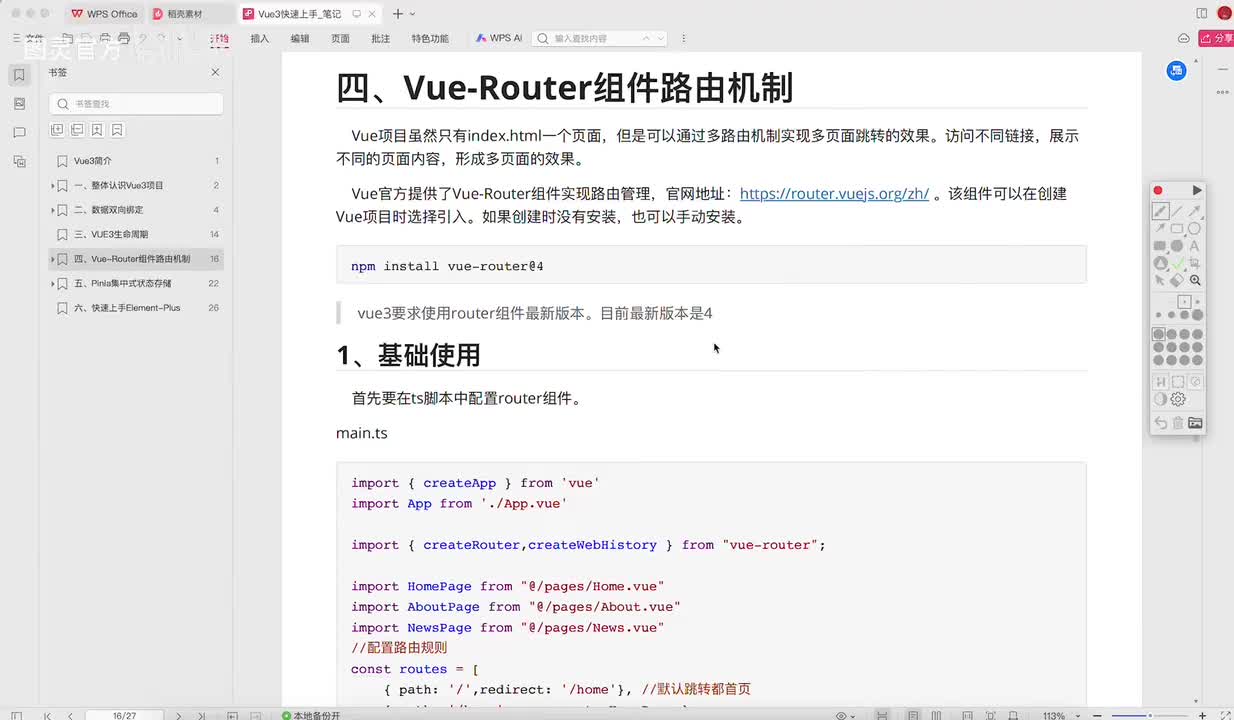The width and height of the screenshot is (1234, 720).
Task: Select the text A tool in palette
Action: point(1194,245)
